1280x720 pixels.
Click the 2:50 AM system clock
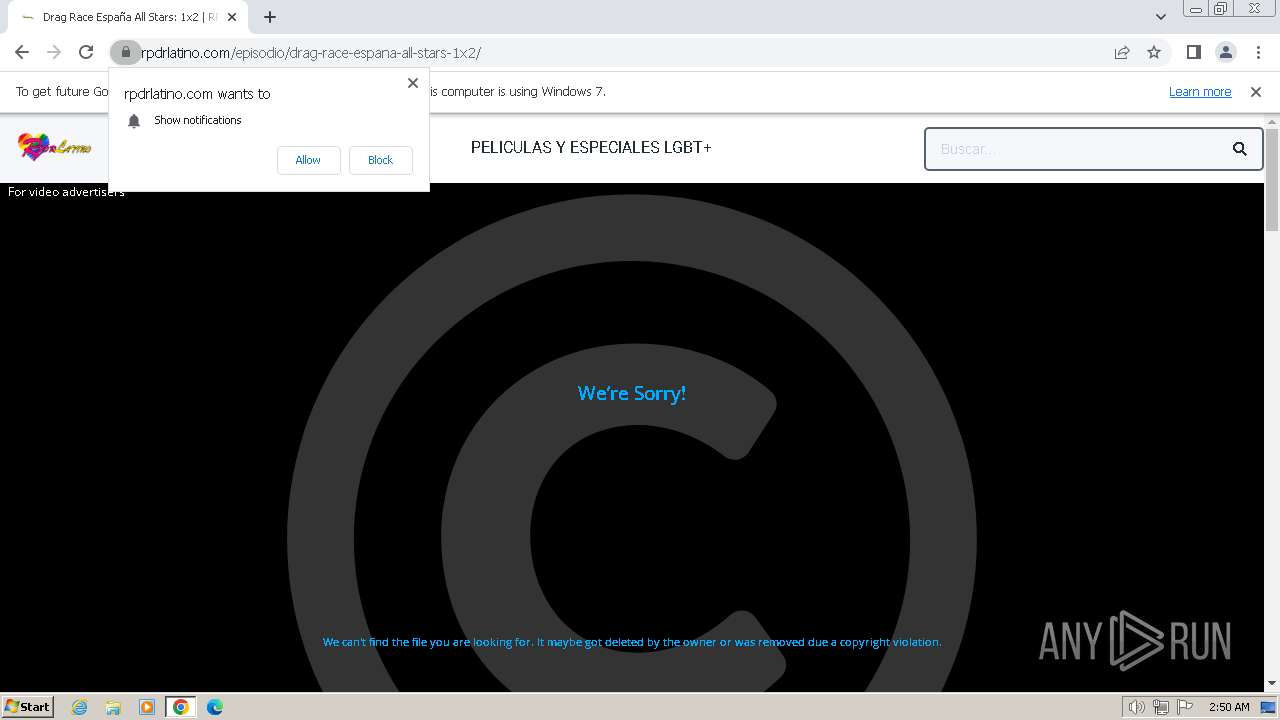click(x=1229, y=707)
